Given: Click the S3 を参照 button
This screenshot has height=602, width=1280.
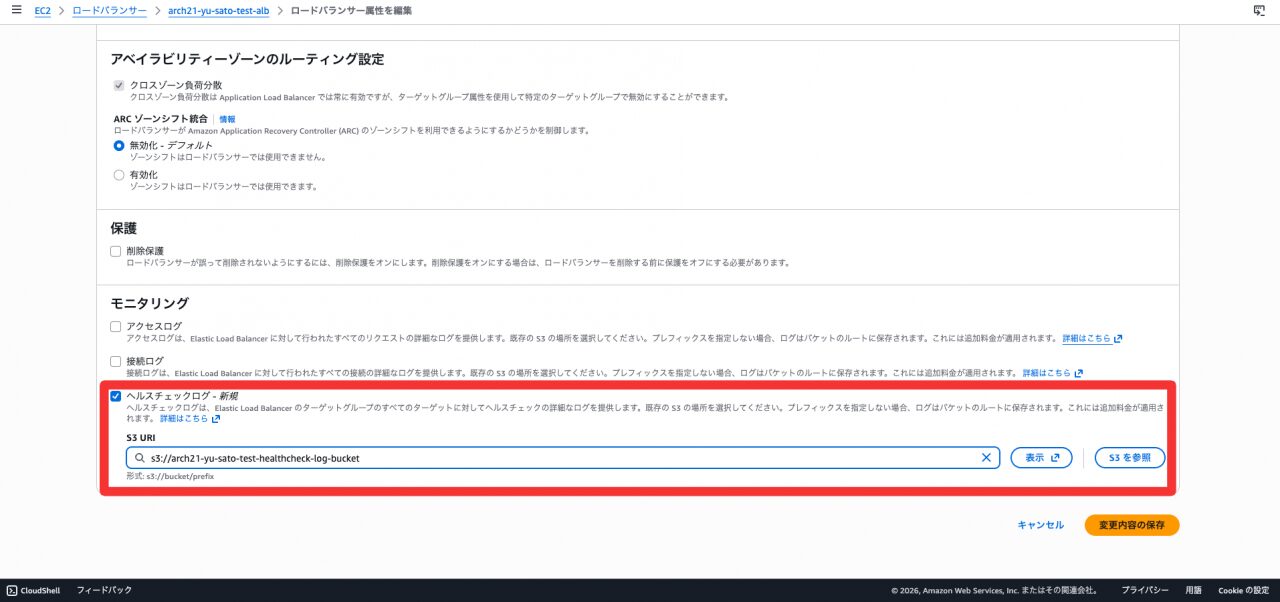Looking at the screenshot, I should (1129, 458).
